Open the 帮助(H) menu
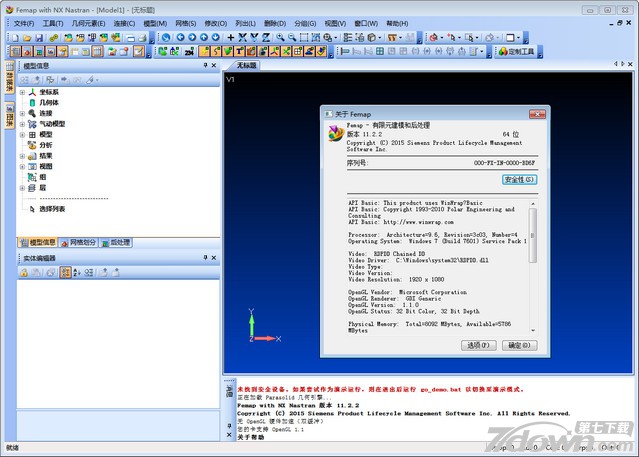The height and width of the screenshot is (457, 639). point(397,22)
